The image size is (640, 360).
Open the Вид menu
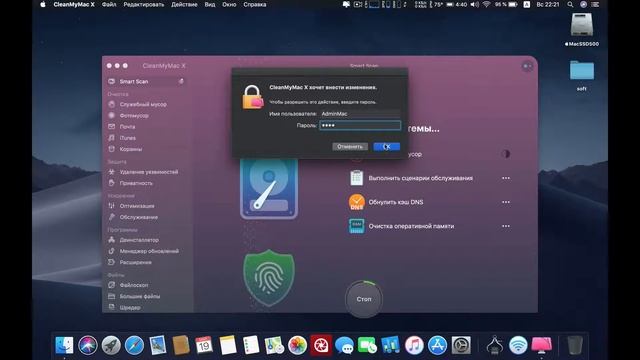[210, 4]
